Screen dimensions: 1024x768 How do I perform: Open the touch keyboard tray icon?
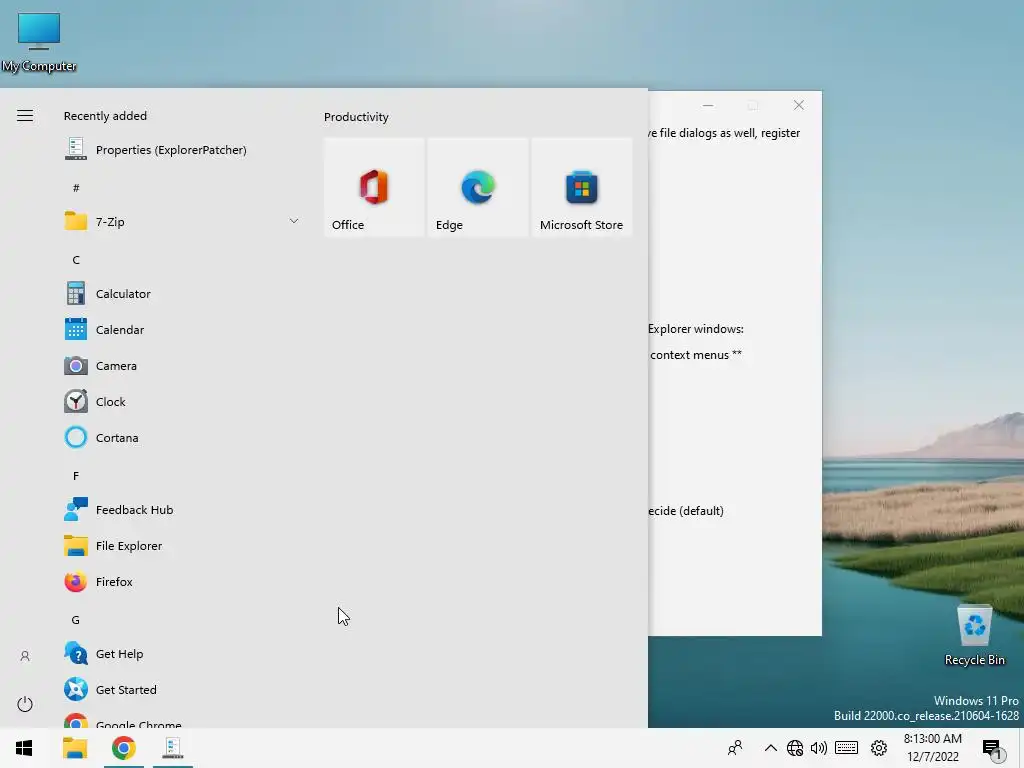(846, 748)
